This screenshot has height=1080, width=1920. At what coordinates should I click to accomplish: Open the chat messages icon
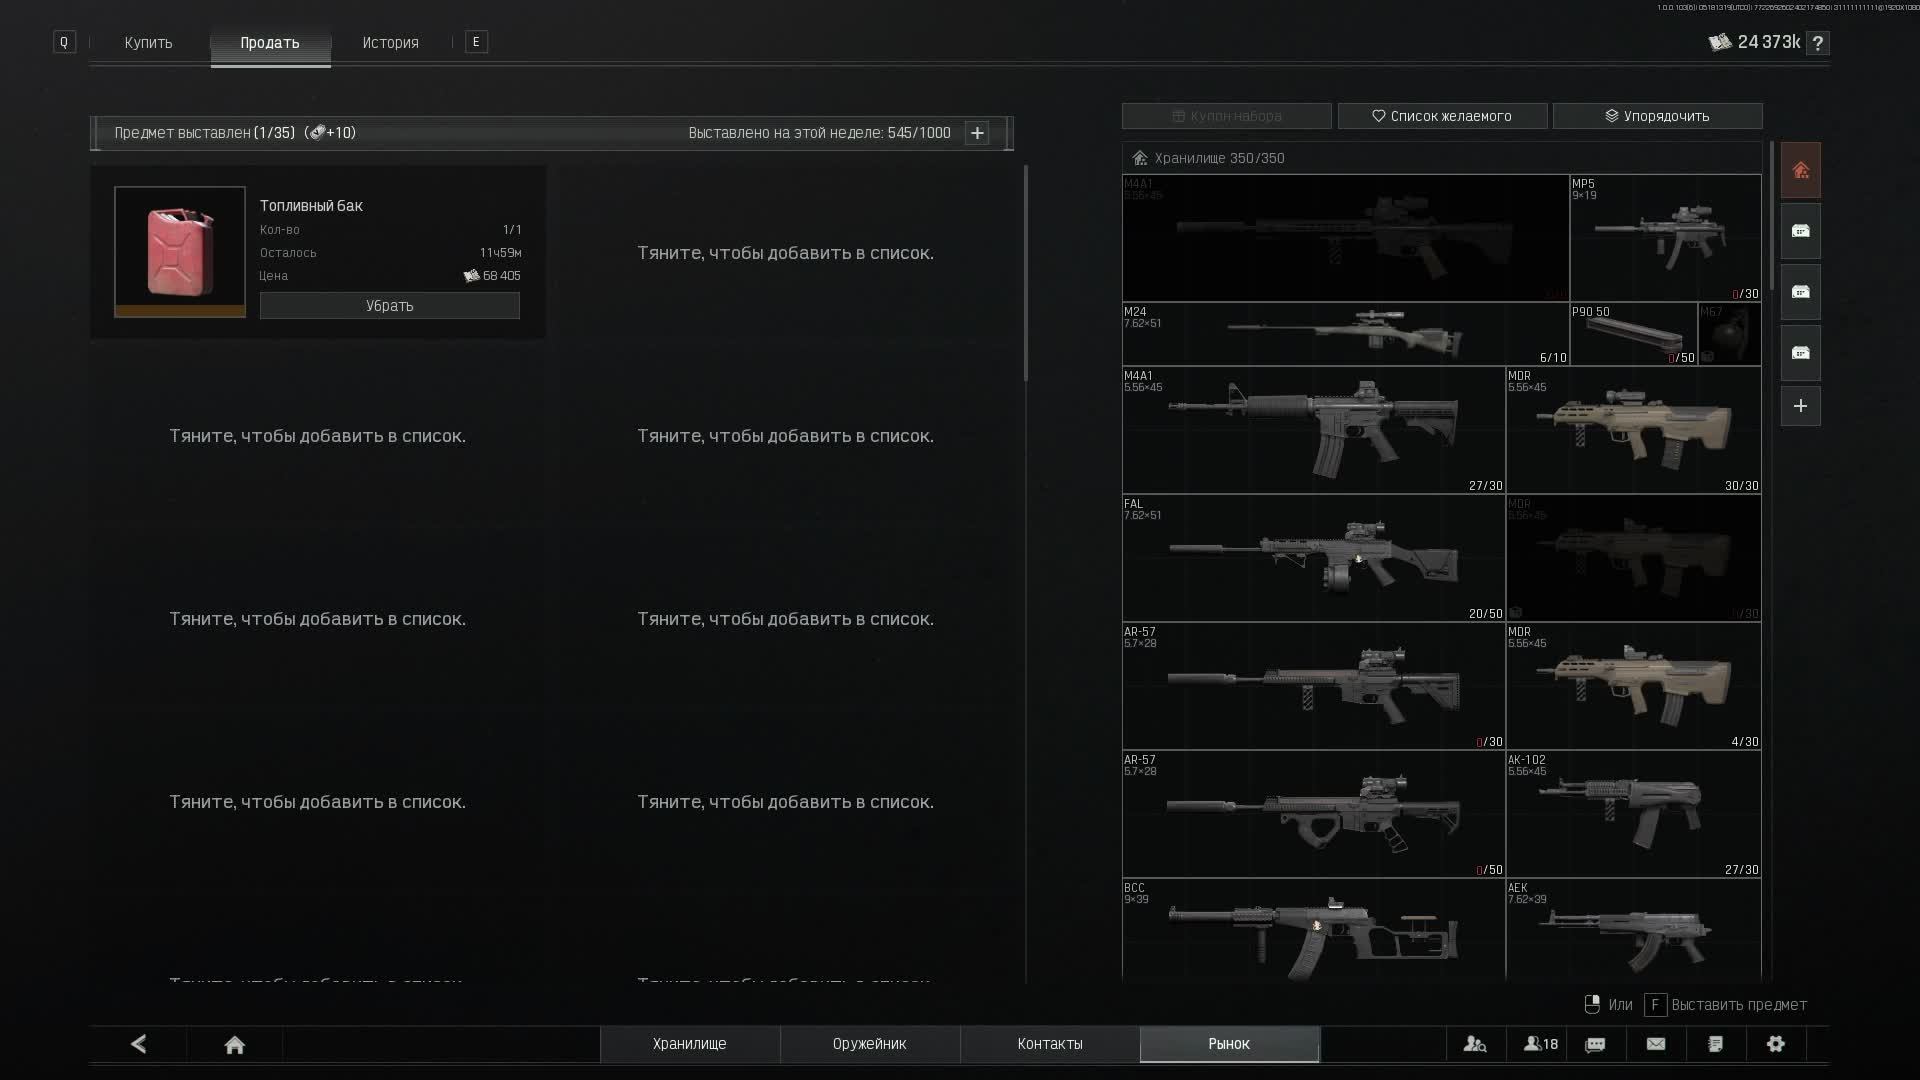(1596, 1044)
